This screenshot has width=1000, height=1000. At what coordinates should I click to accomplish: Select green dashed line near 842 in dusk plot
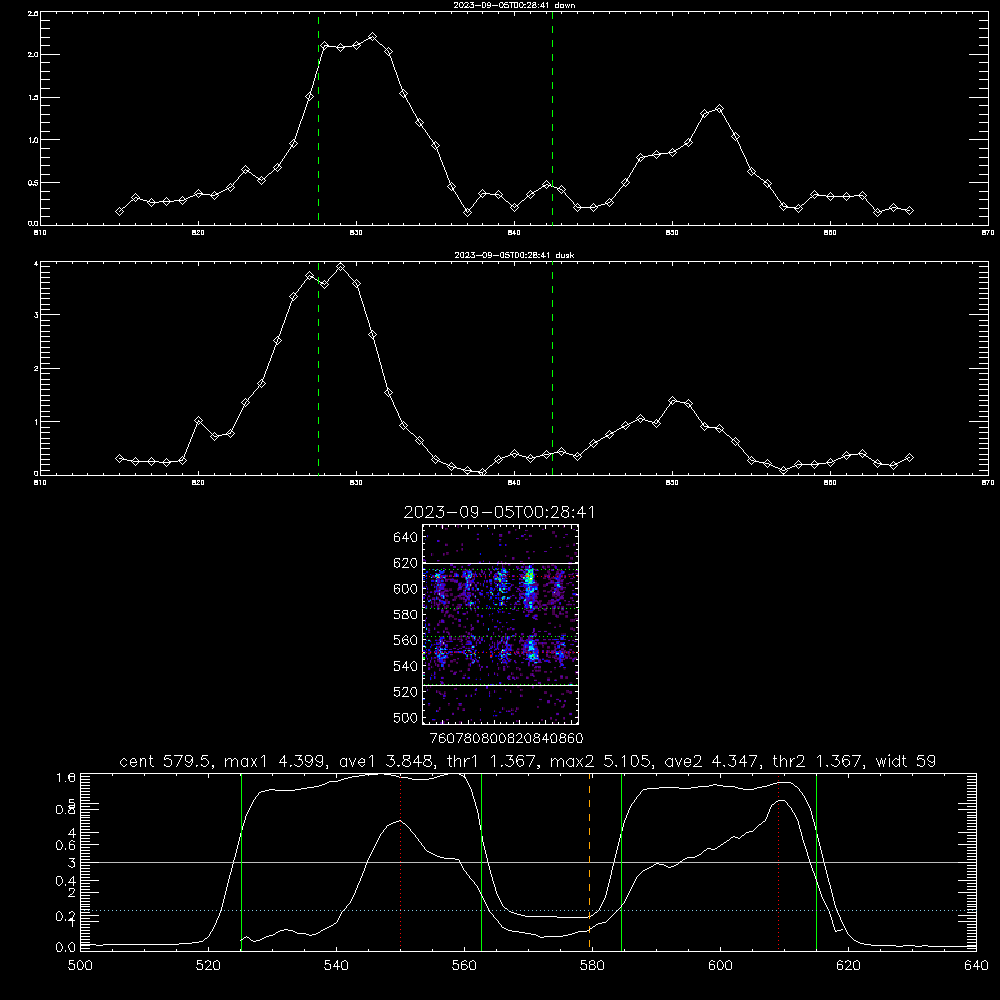pyautogui.click(x=552, y=369)
